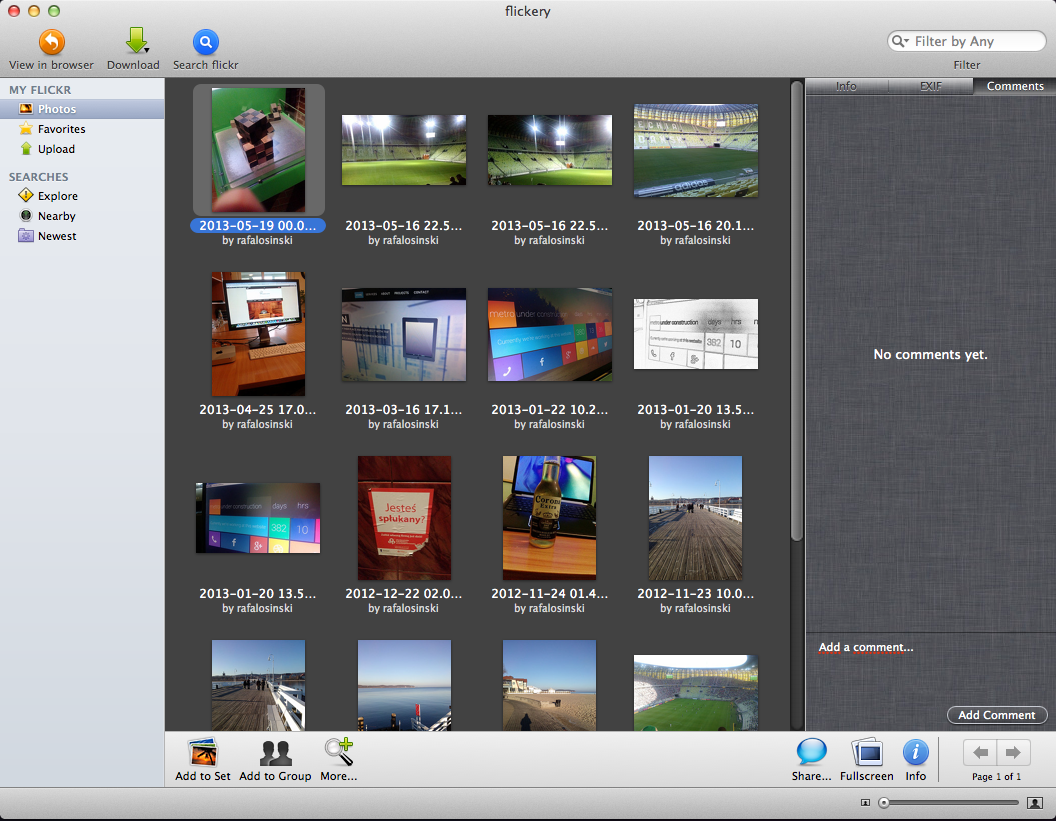The image size is (1056, 821).
Task: Click the Share... speech bubble icon
Action: 811,752
